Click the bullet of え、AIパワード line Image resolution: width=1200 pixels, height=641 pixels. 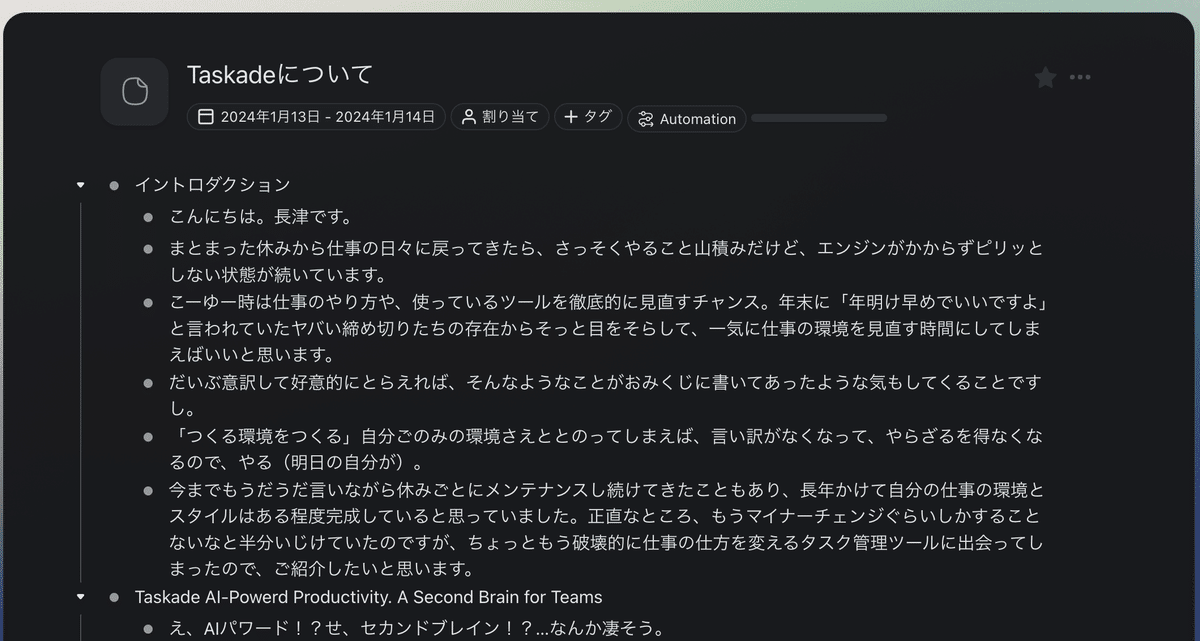[148, 629]
